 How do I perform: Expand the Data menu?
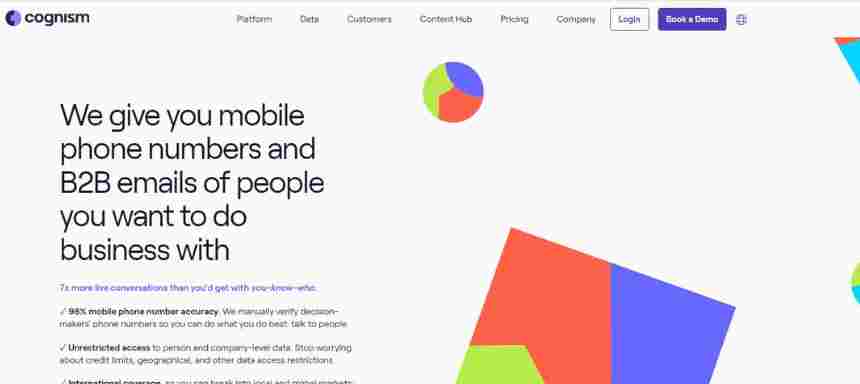pos(309,19)
